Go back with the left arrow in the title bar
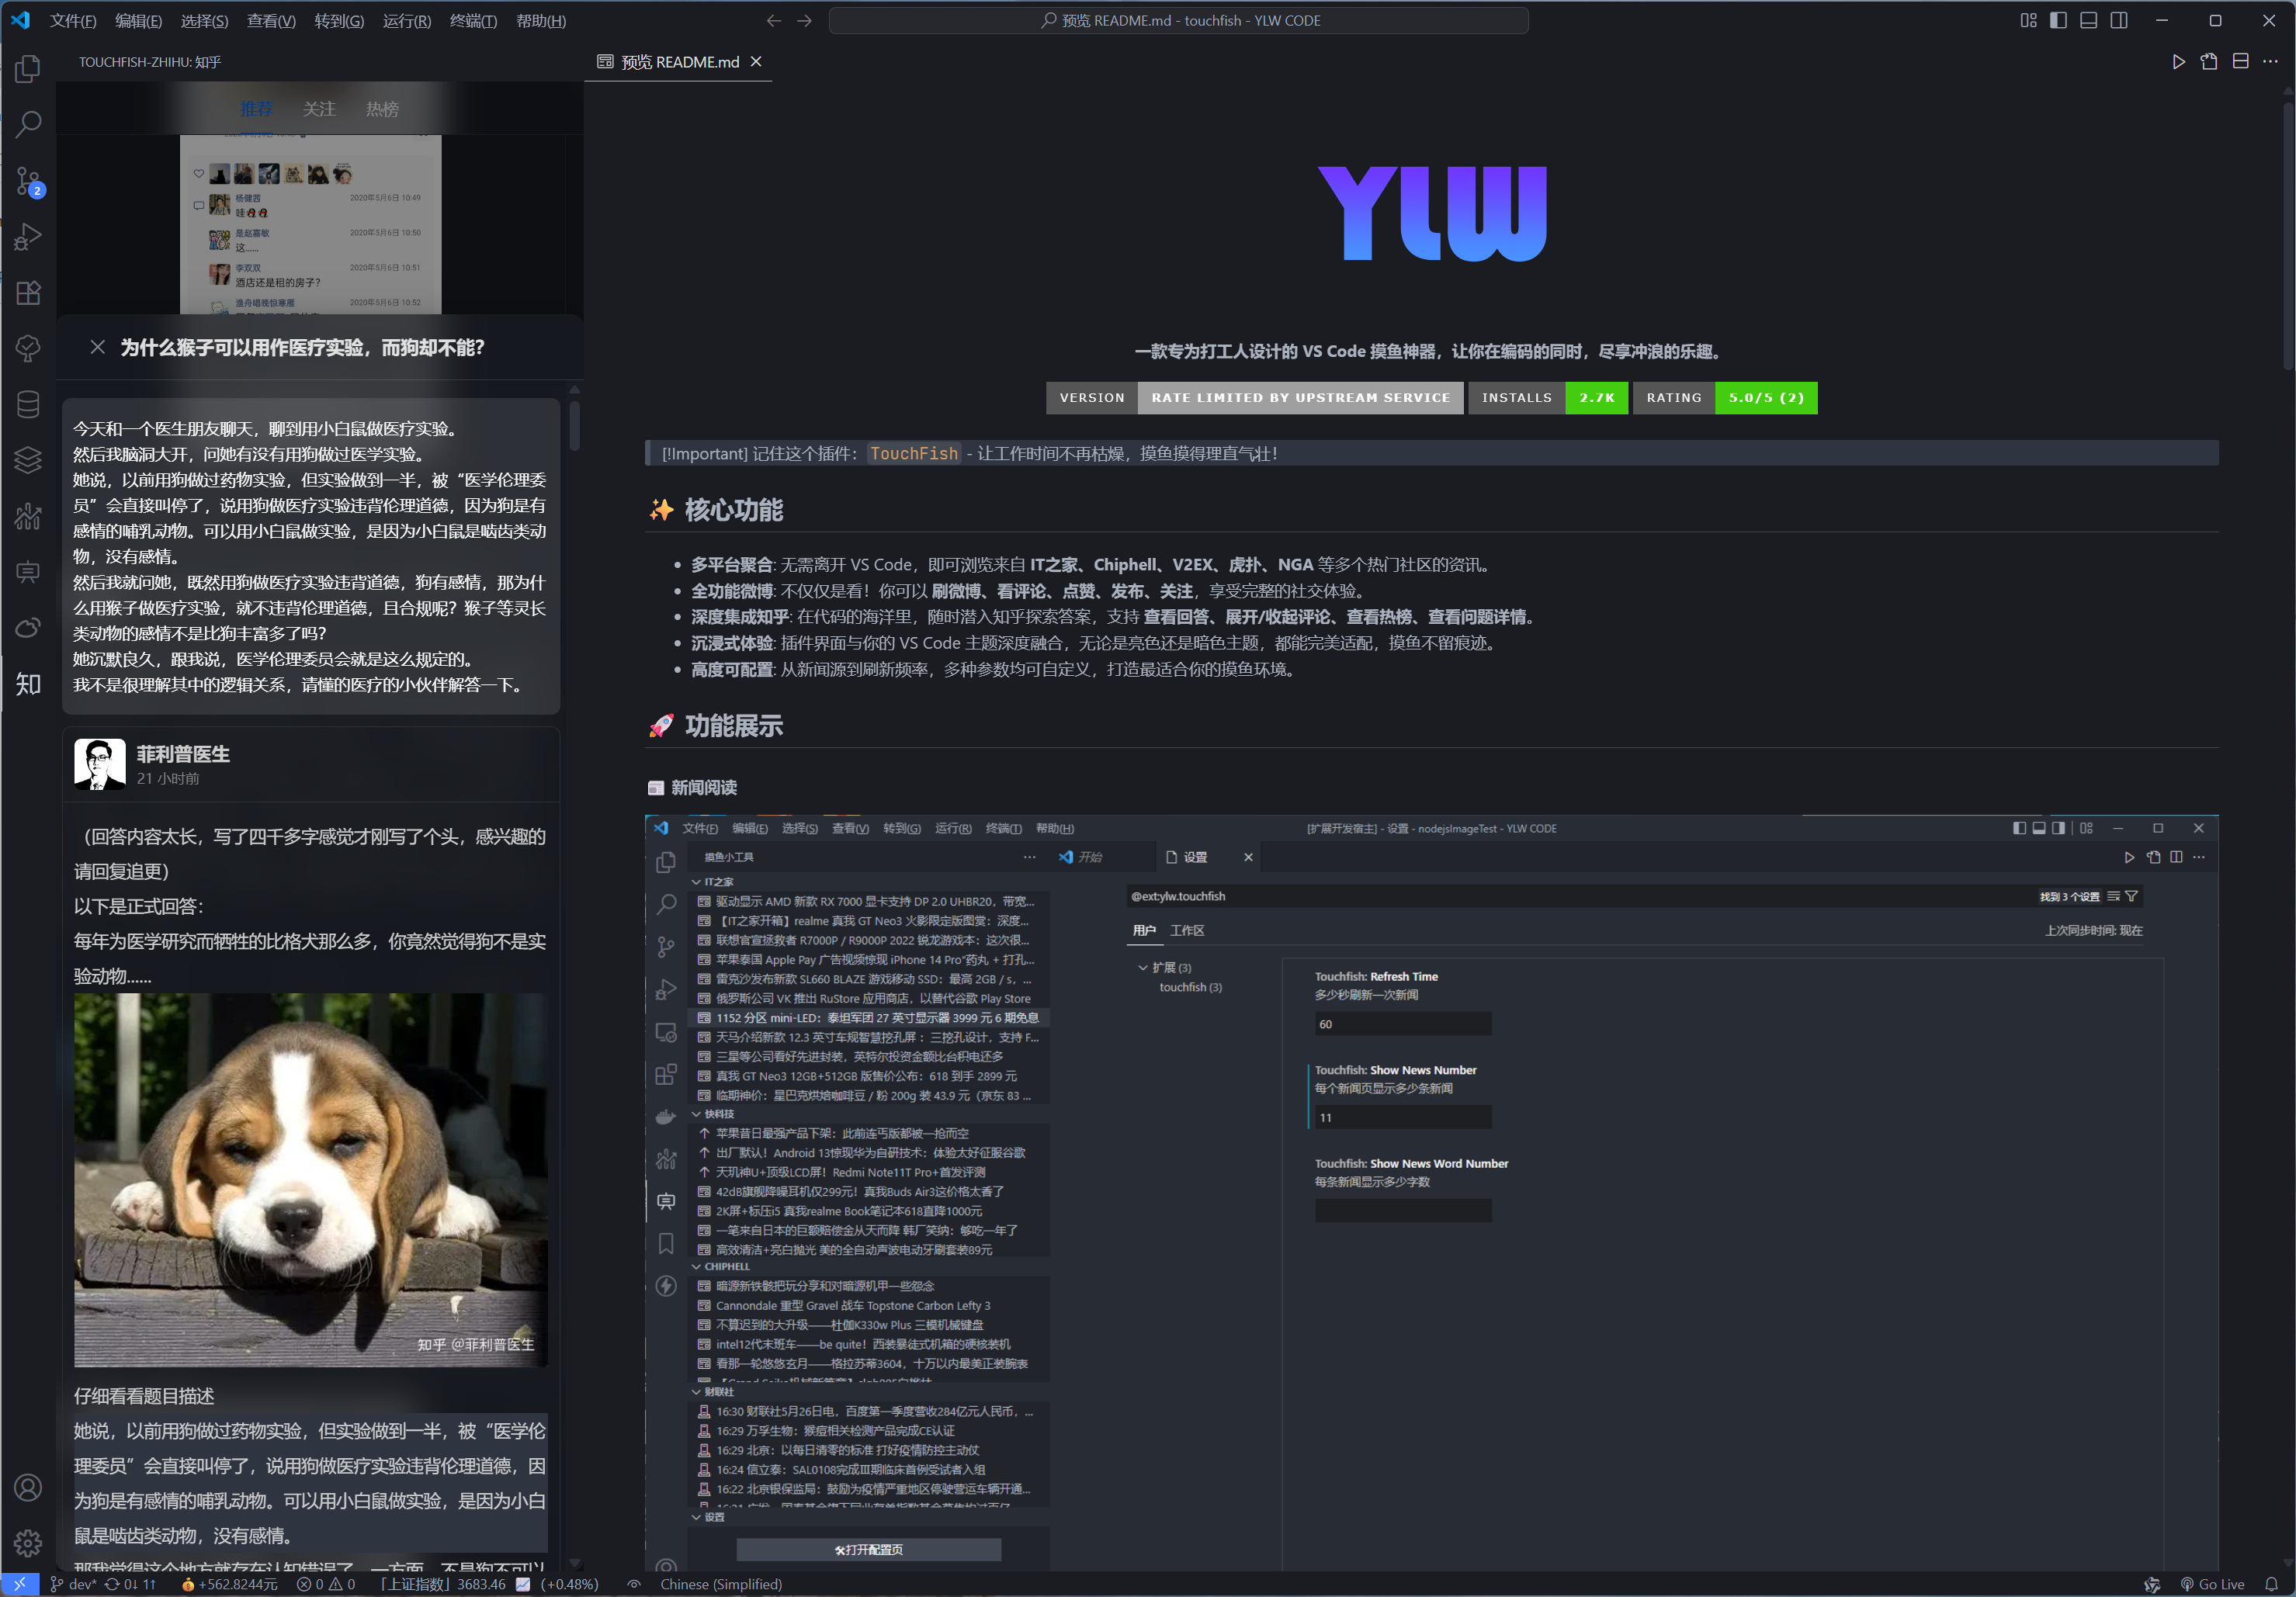Image resolution: width=2296 pixels, height=1597 pixels. [773, 20]
